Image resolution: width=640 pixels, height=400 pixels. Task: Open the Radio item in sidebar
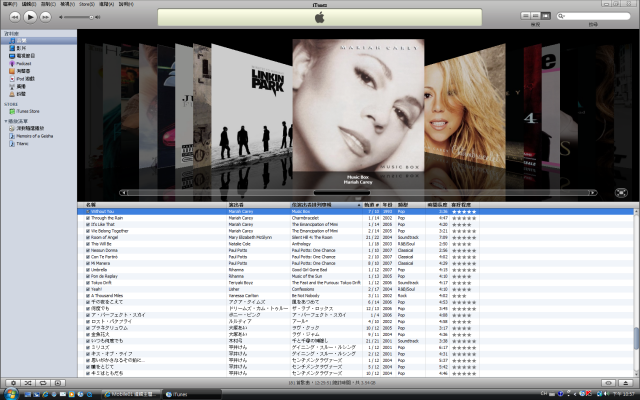point(39,86)
